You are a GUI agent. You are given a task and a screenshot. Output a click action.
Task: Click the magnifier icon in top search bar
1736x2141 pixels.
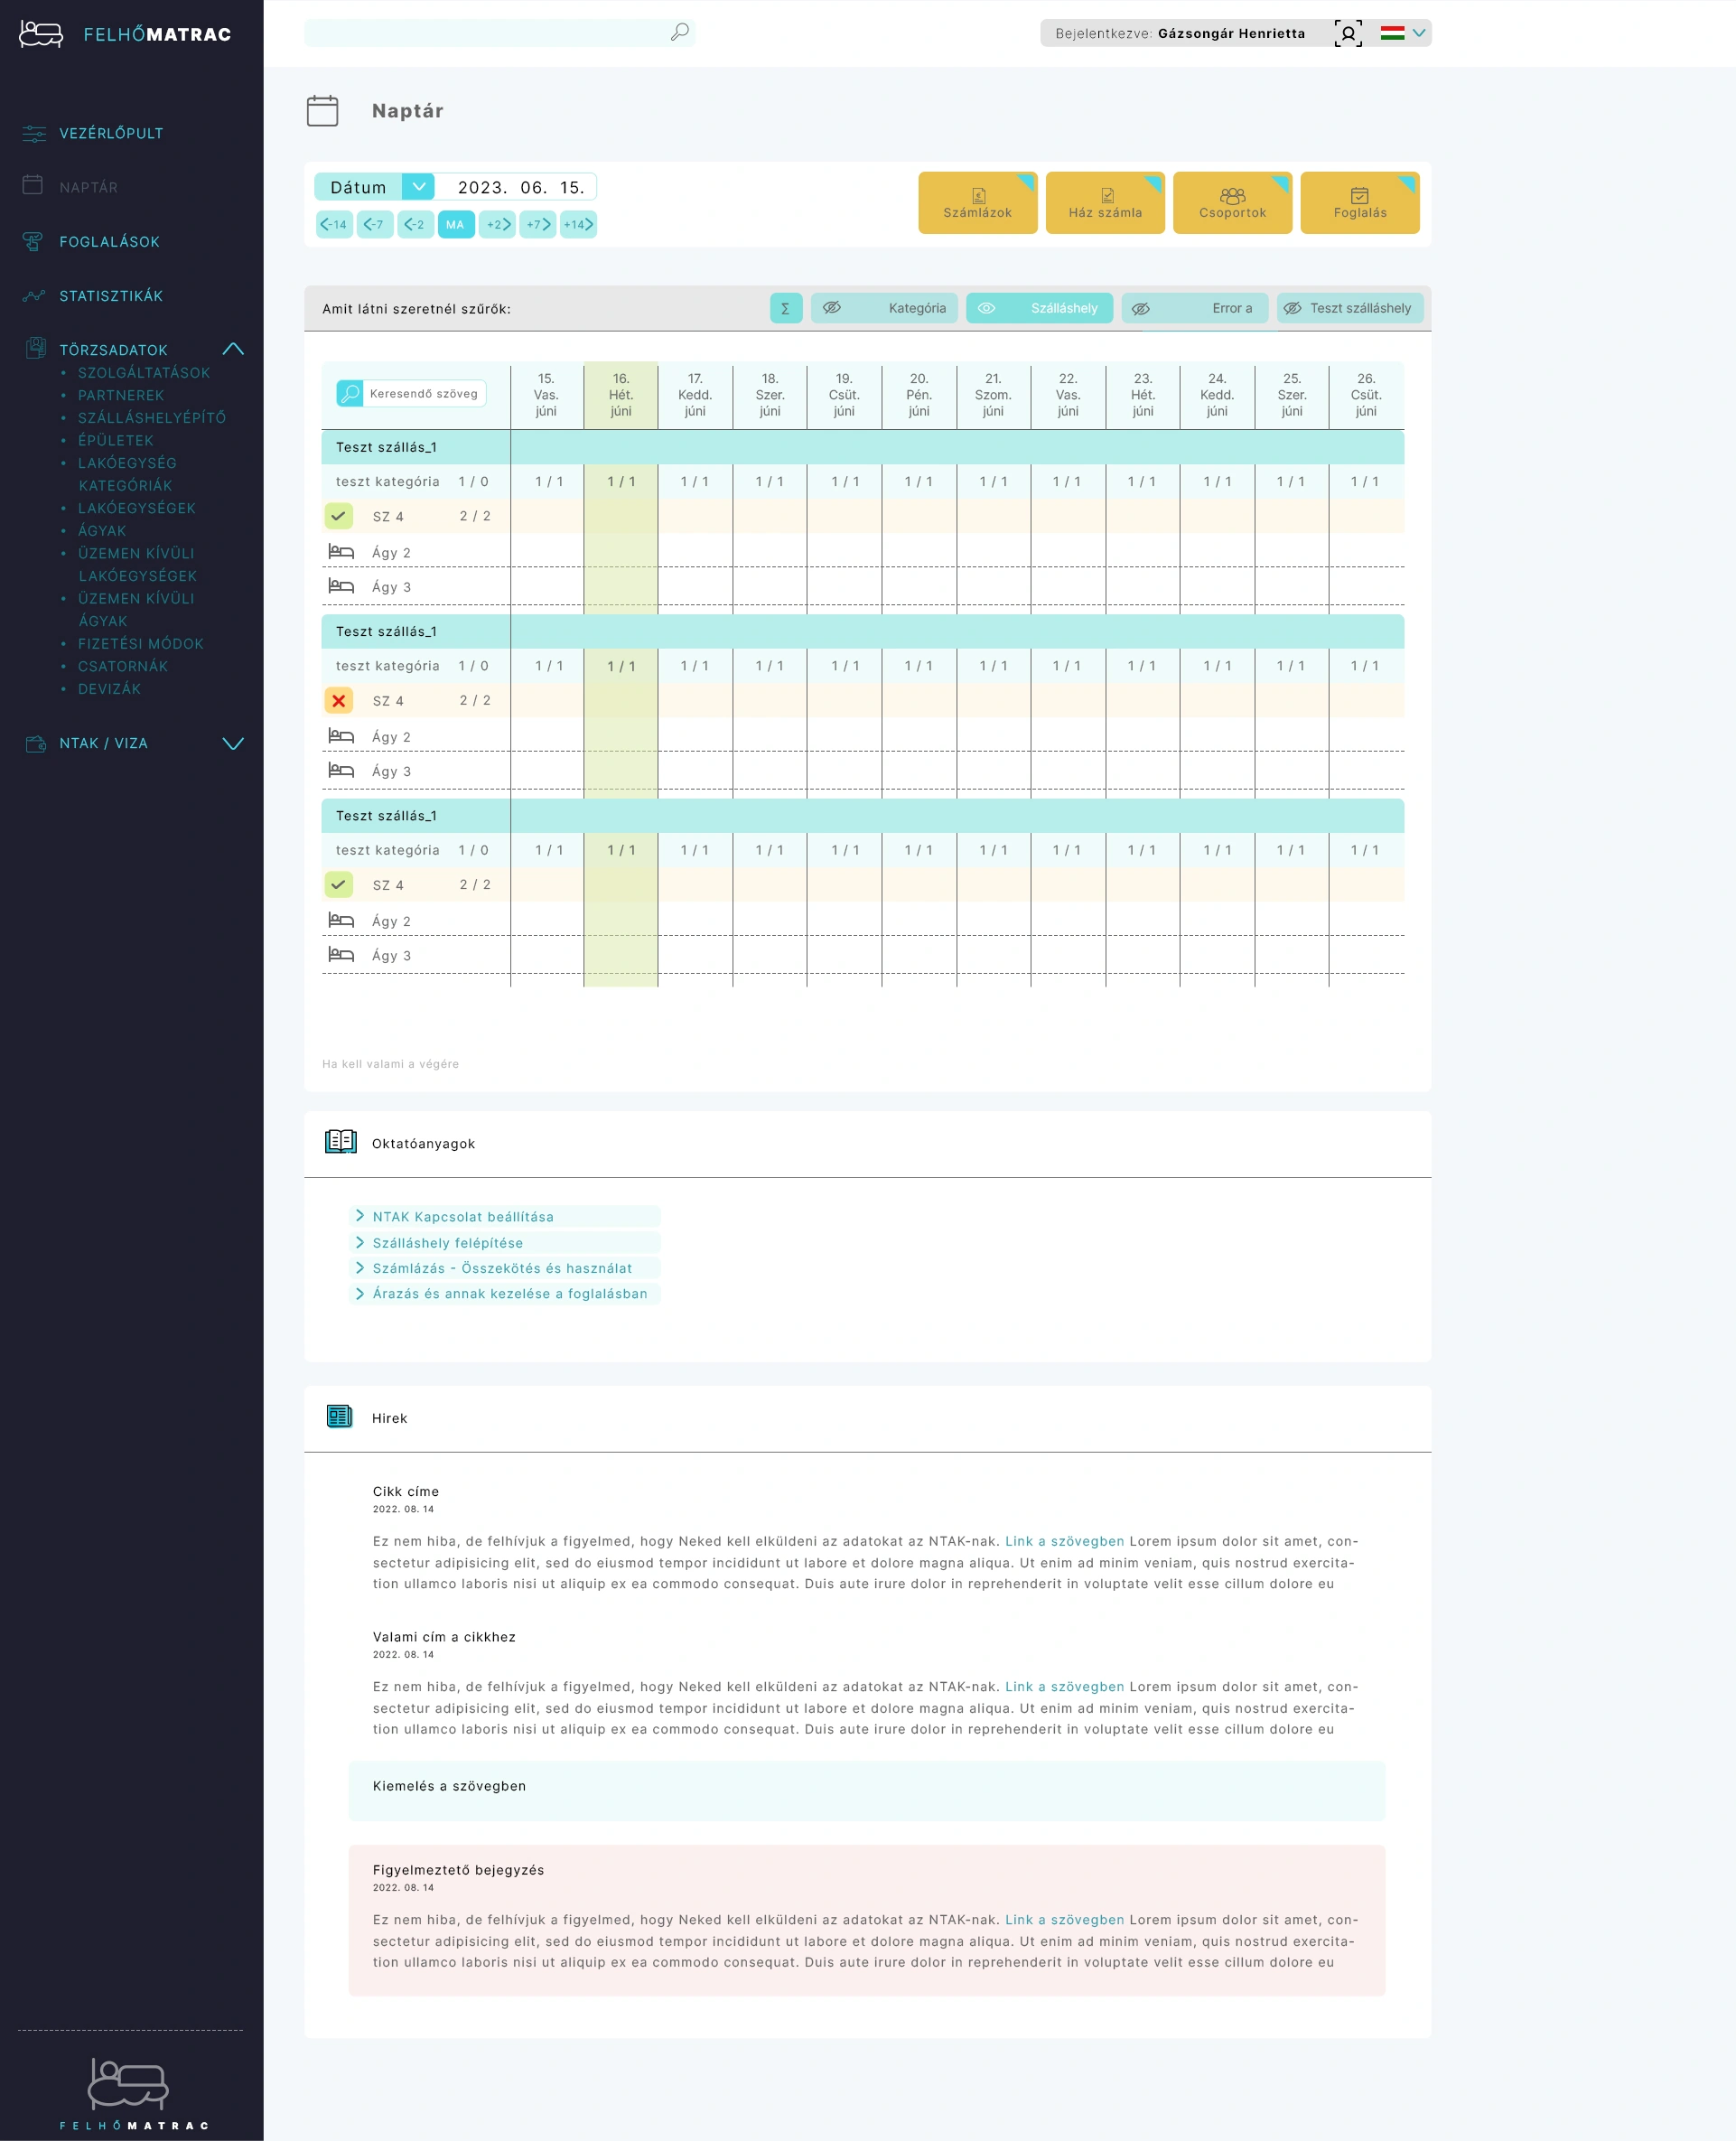coord(679,32)
